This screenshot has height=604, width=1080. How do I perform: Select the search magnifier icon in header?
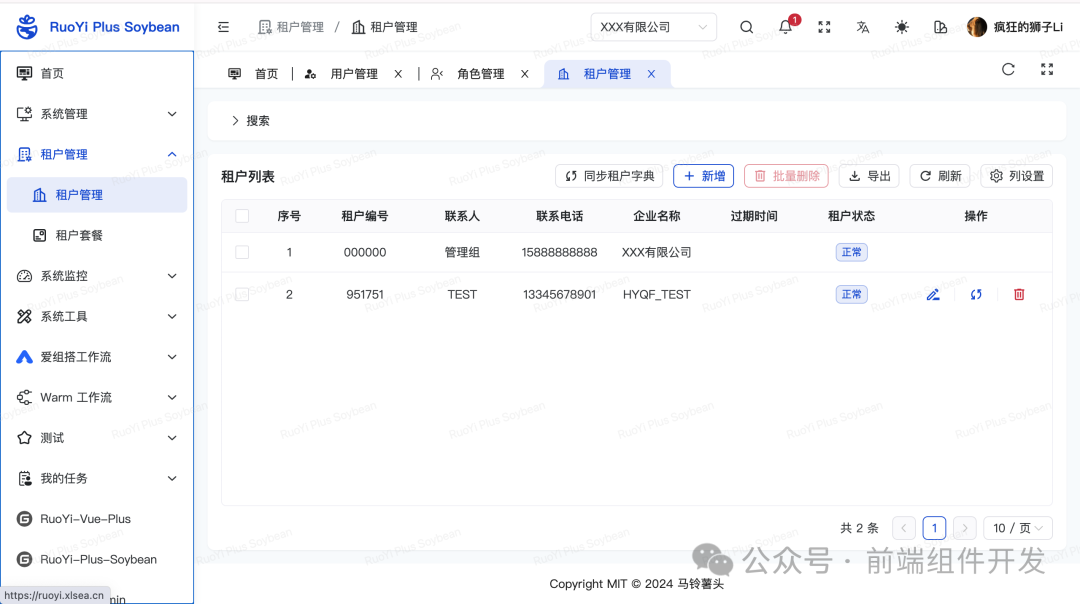click(x=746, y=27)
